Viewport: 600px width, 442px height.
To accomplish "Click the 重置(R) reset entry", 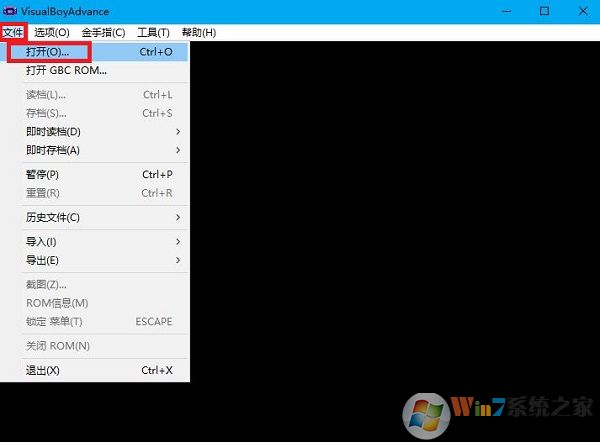I will point(94,193).
